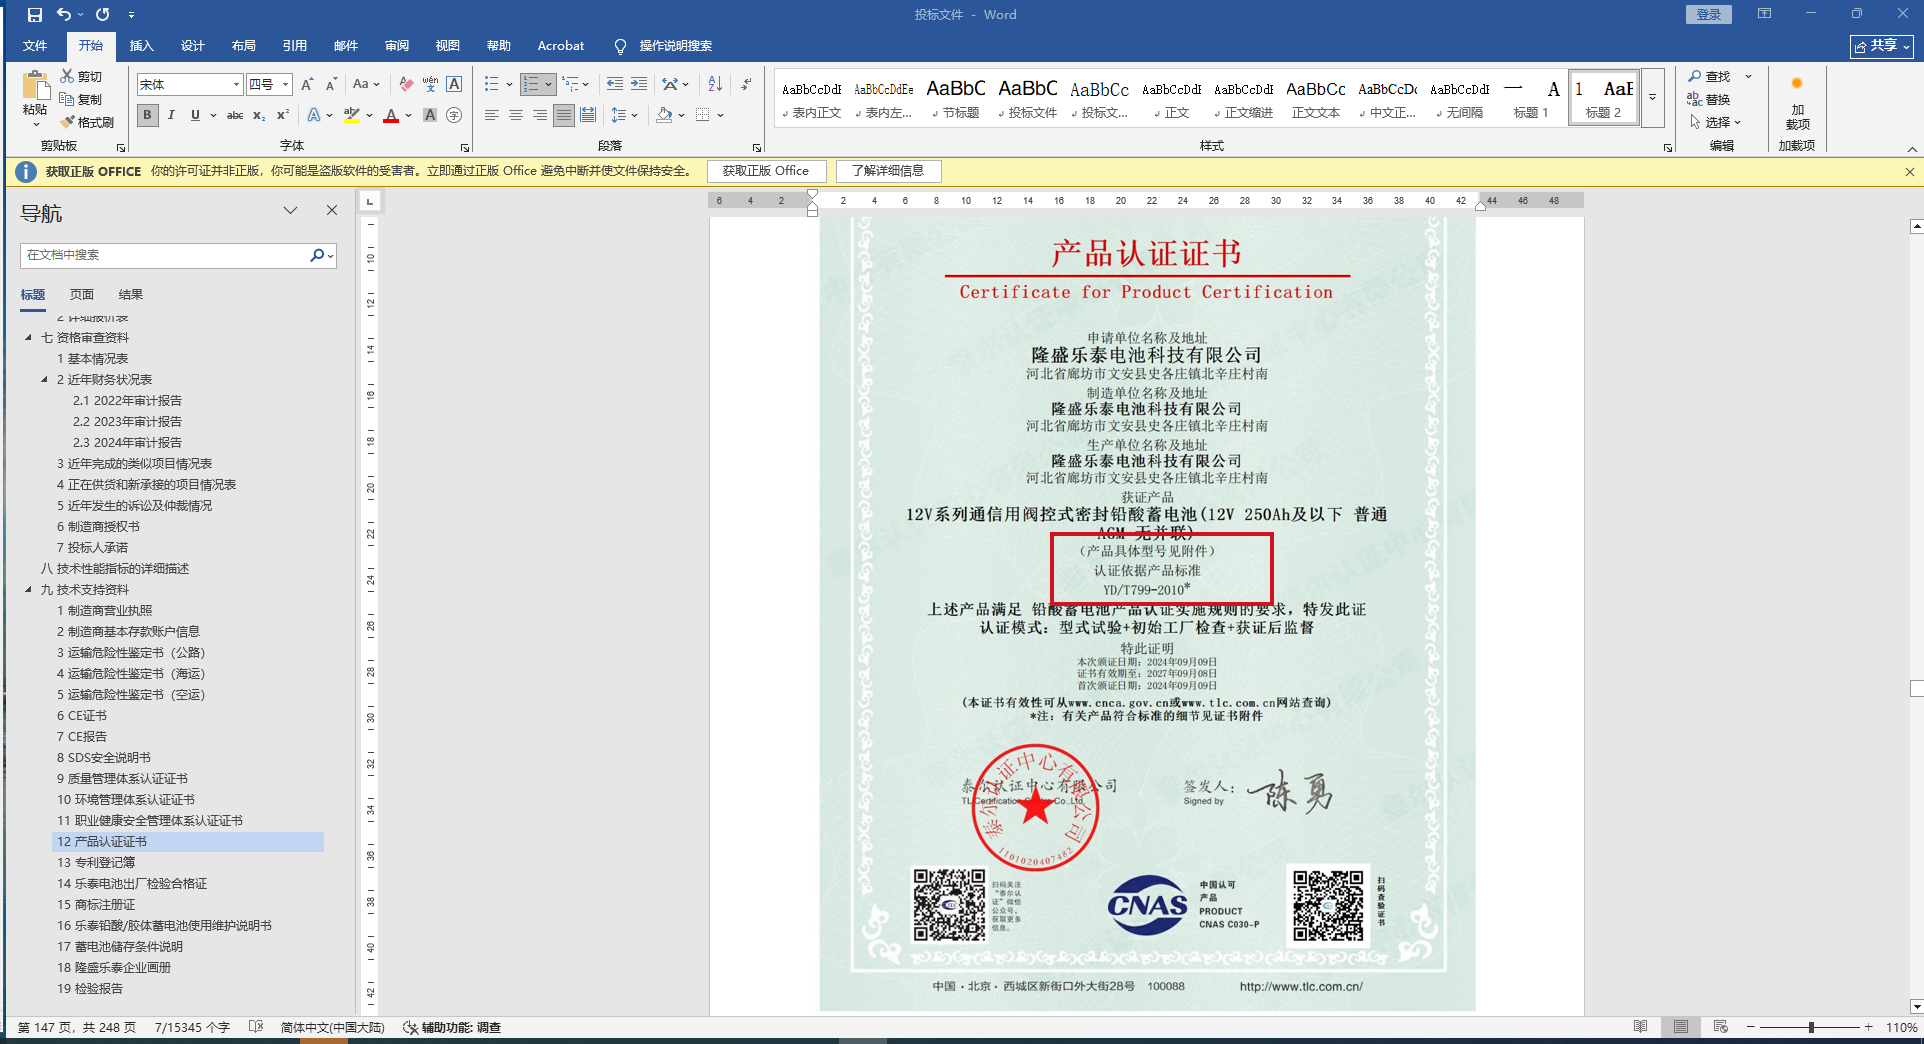Toggle justified alignment
The height and width of the screenshot is (1044, 1924).
(564, 115)
